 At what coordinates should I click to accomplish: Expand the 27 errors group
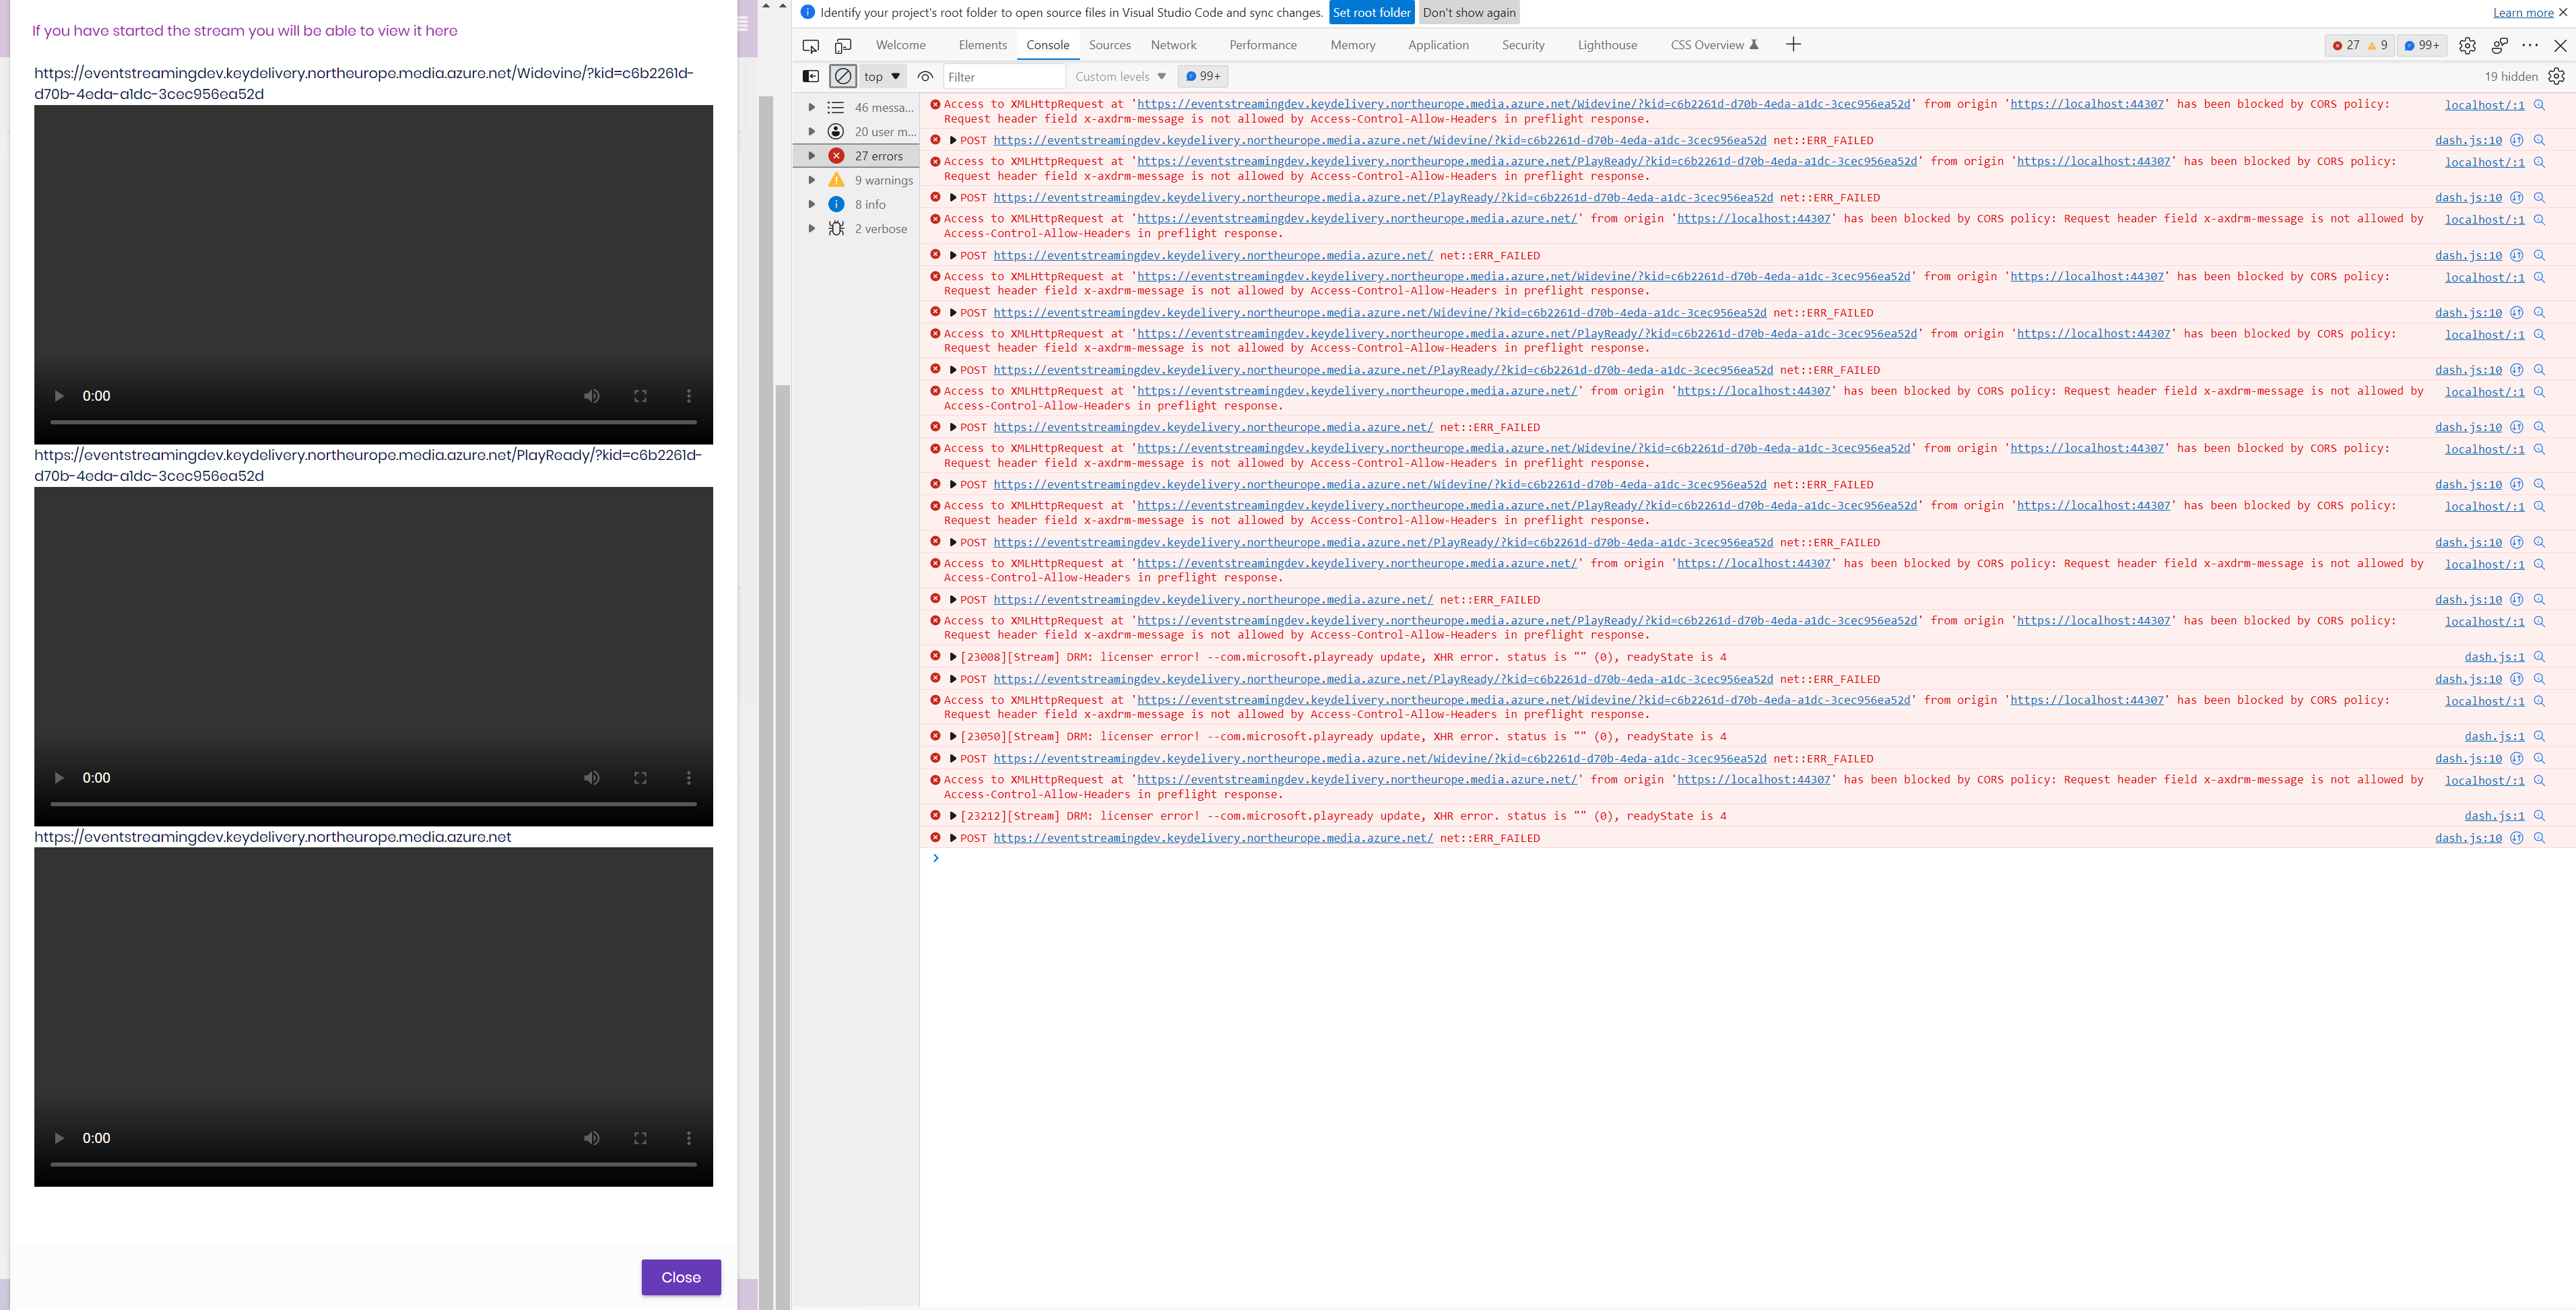(812, 155)
